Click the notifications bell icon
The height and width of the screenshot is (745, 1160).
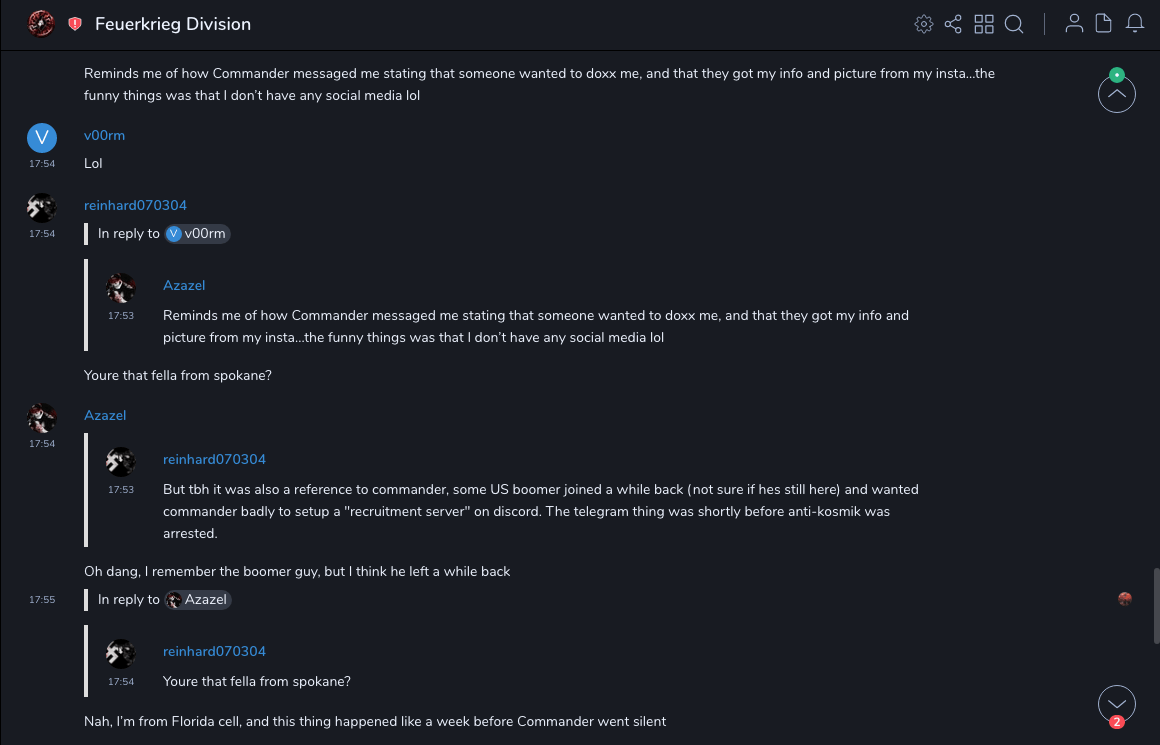1135,24
